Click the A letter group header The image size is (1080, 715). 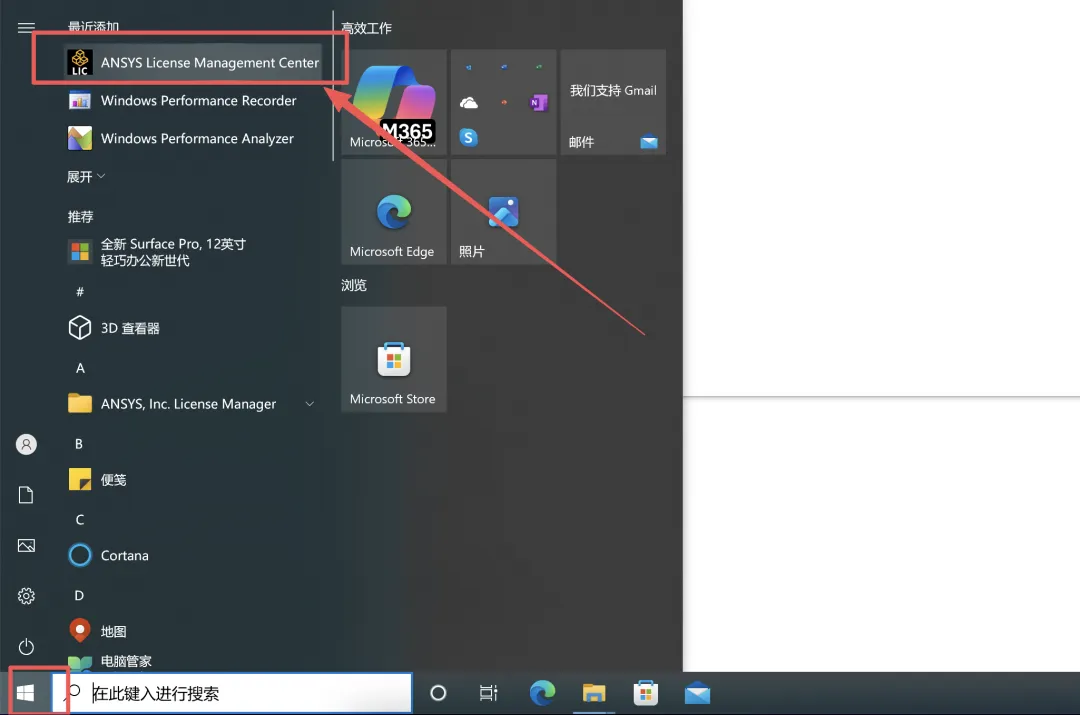click(x=80, y=368)
